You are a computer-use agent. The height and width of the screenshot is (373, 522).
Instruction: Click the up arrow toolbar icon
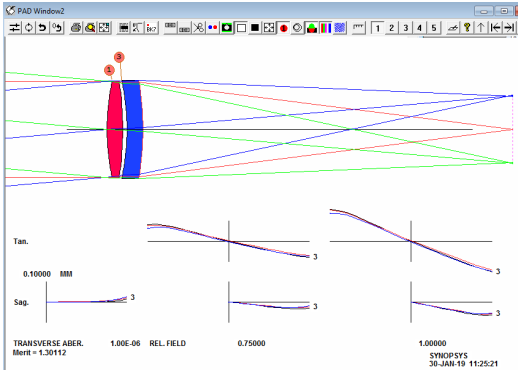coord(481,28)
